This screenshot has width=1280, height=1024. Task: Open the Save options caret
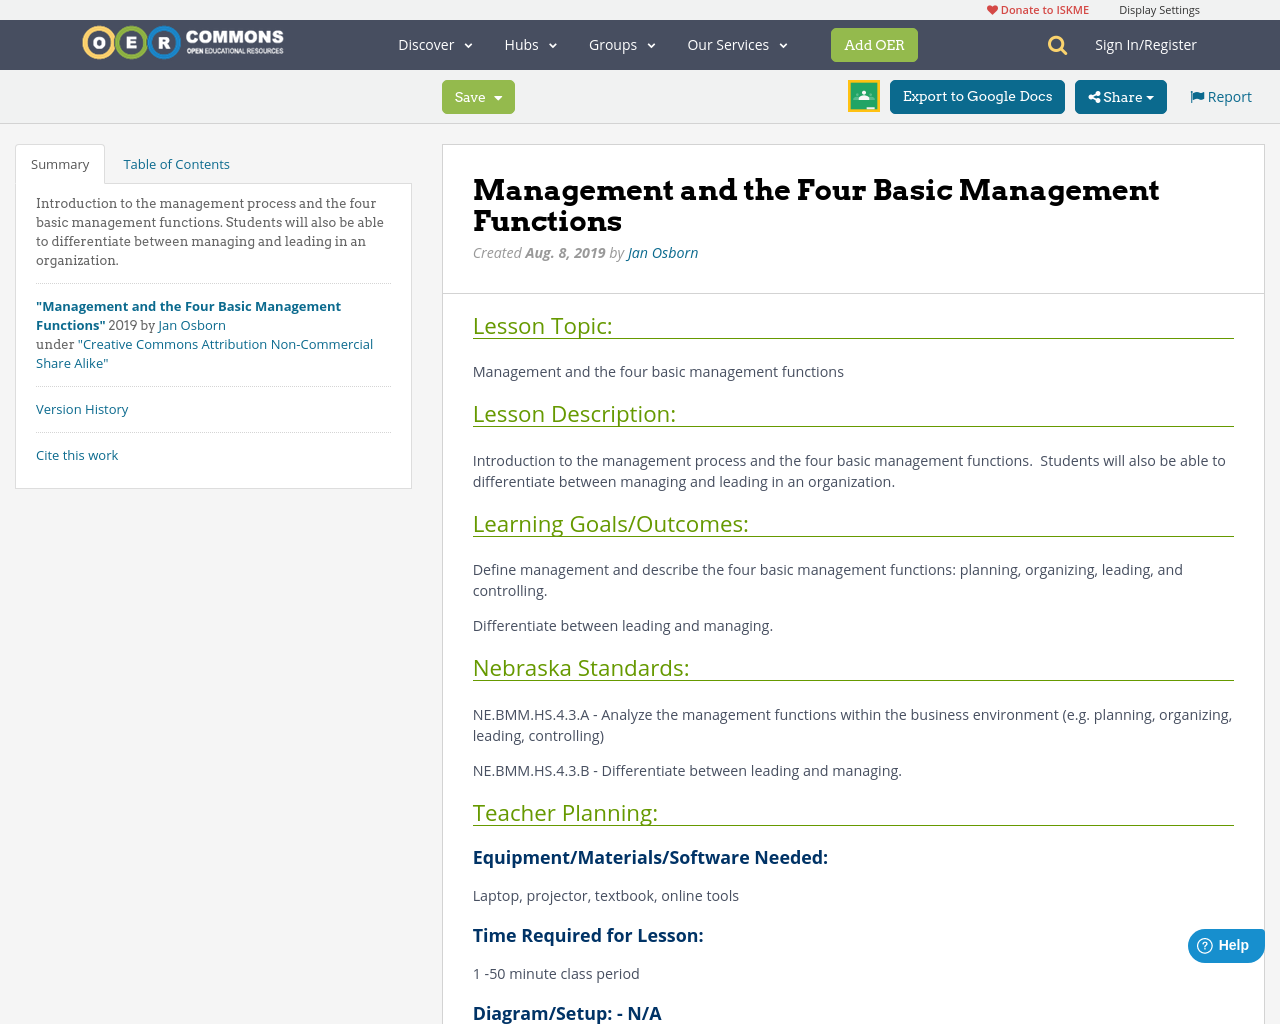pos(496,96)
